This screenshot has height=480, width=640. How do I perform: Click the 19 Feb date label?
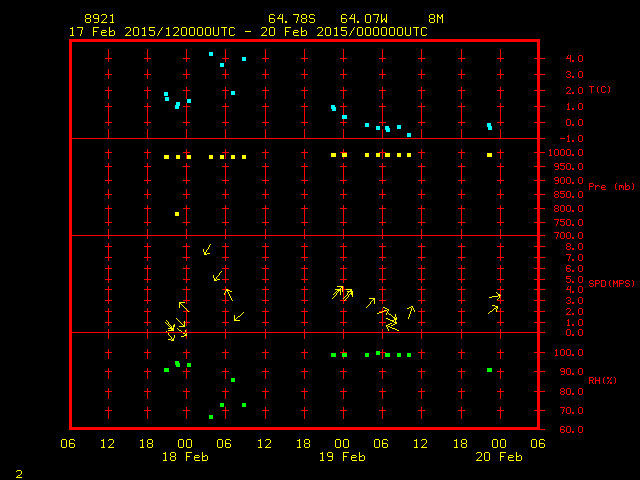tap(342, 456)
